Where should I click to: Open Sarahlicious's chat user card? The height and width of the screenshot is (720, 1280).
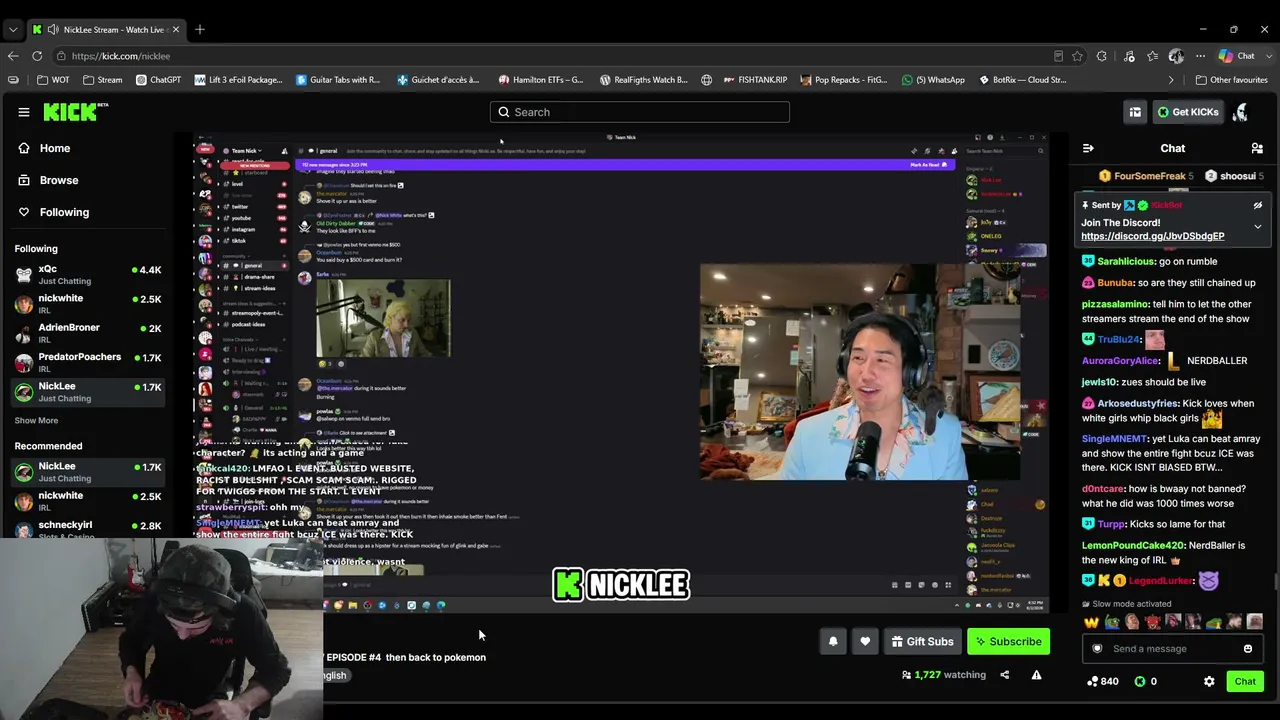point(1126,261)
